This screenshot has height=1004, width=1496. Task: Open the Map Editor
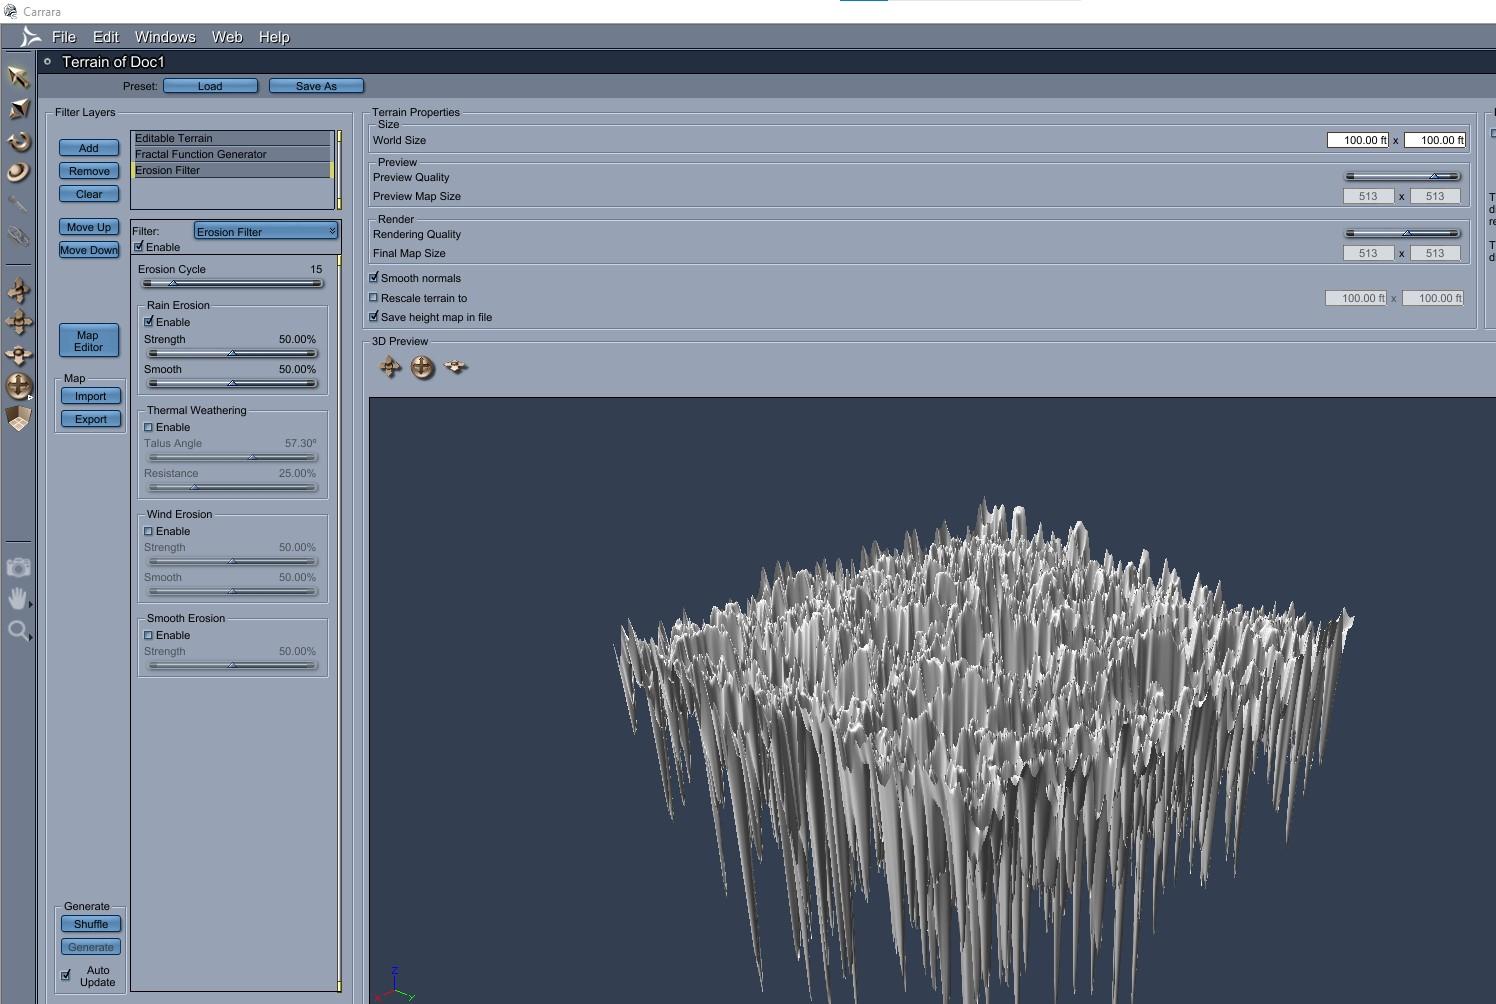point(89,341)
